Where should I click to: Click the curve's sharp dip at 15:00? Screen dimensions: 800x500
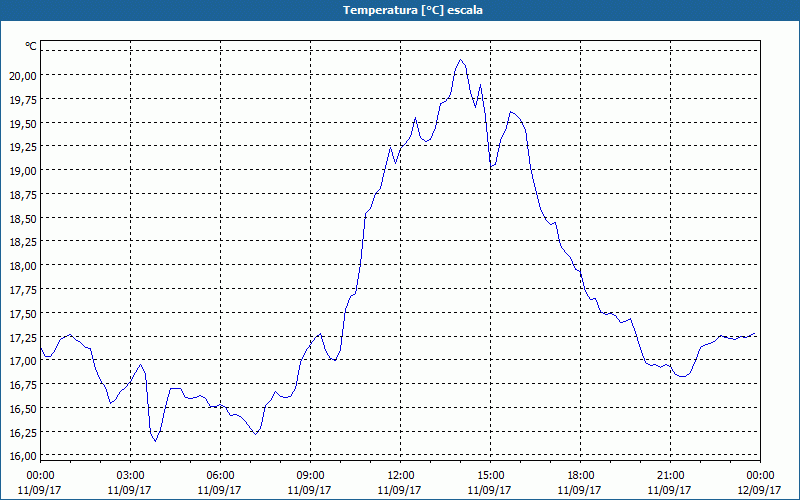(x=491, y=166)
